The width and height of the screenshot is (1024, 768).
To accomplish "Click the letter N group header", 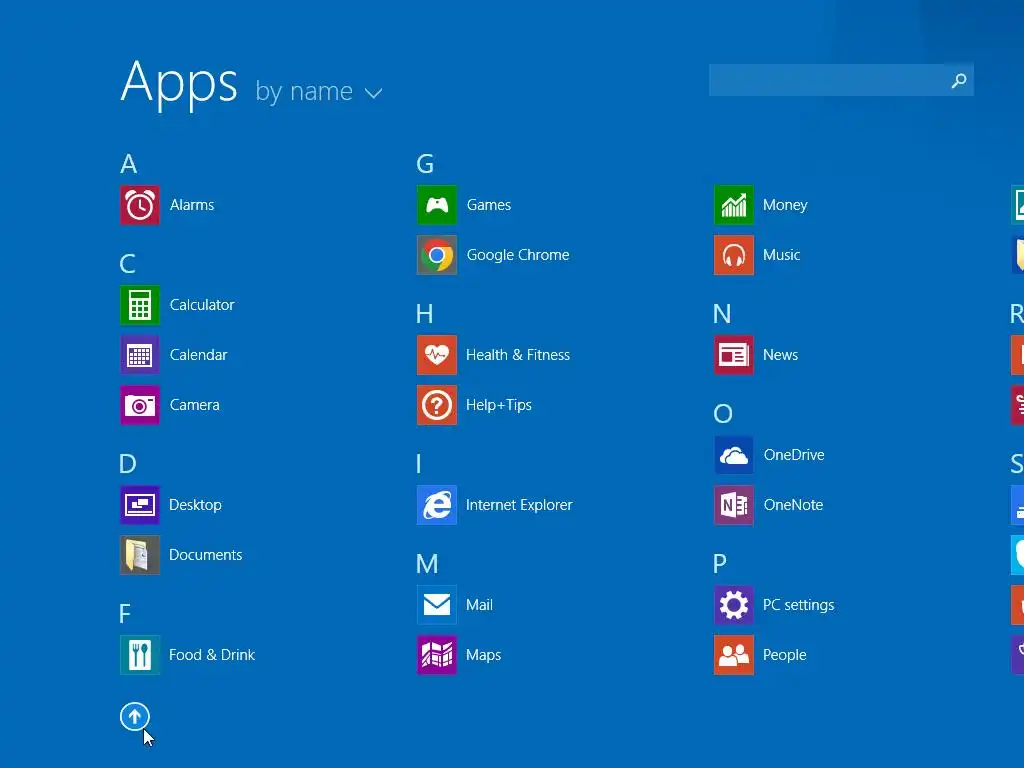I will pyautogui.click(x=722, y=314).
